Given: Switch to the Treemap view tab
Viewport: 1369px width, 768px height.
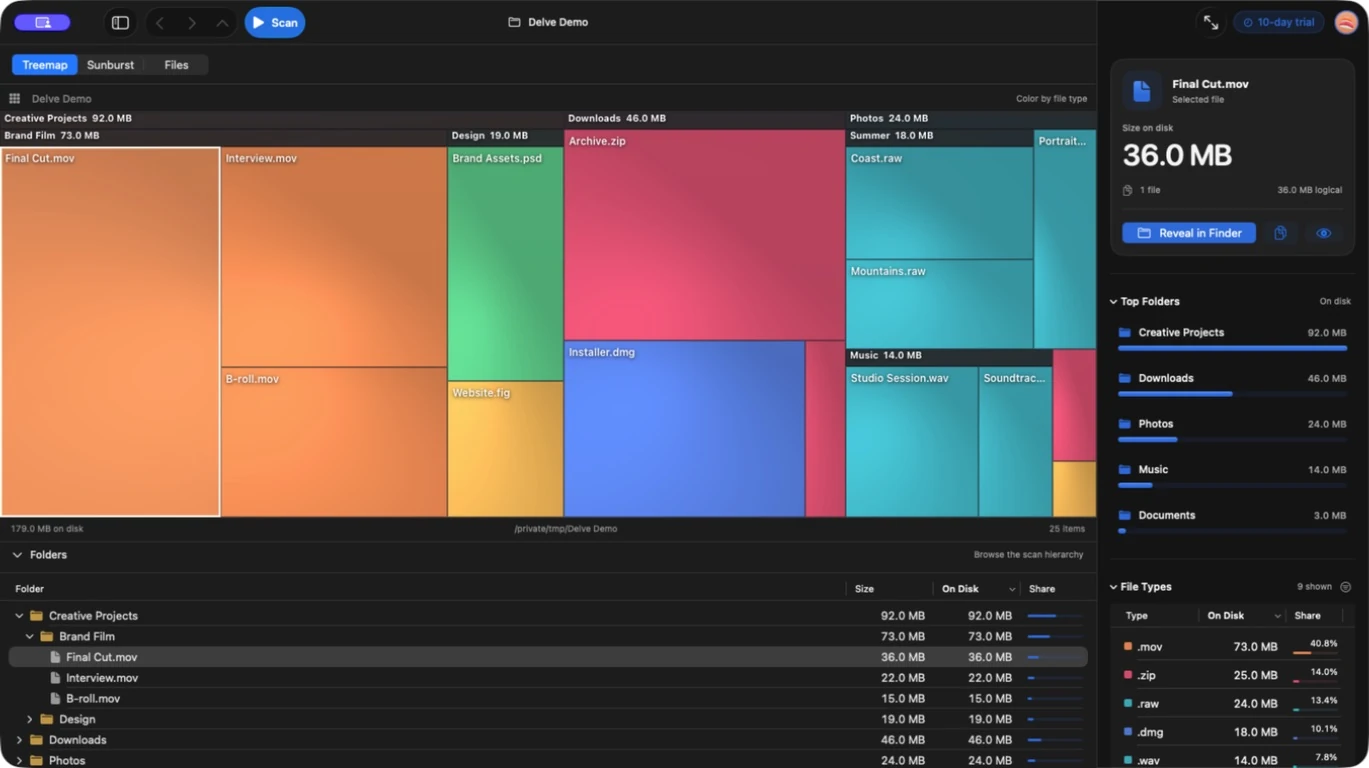Looking at the screenshot, I should 45,65.
